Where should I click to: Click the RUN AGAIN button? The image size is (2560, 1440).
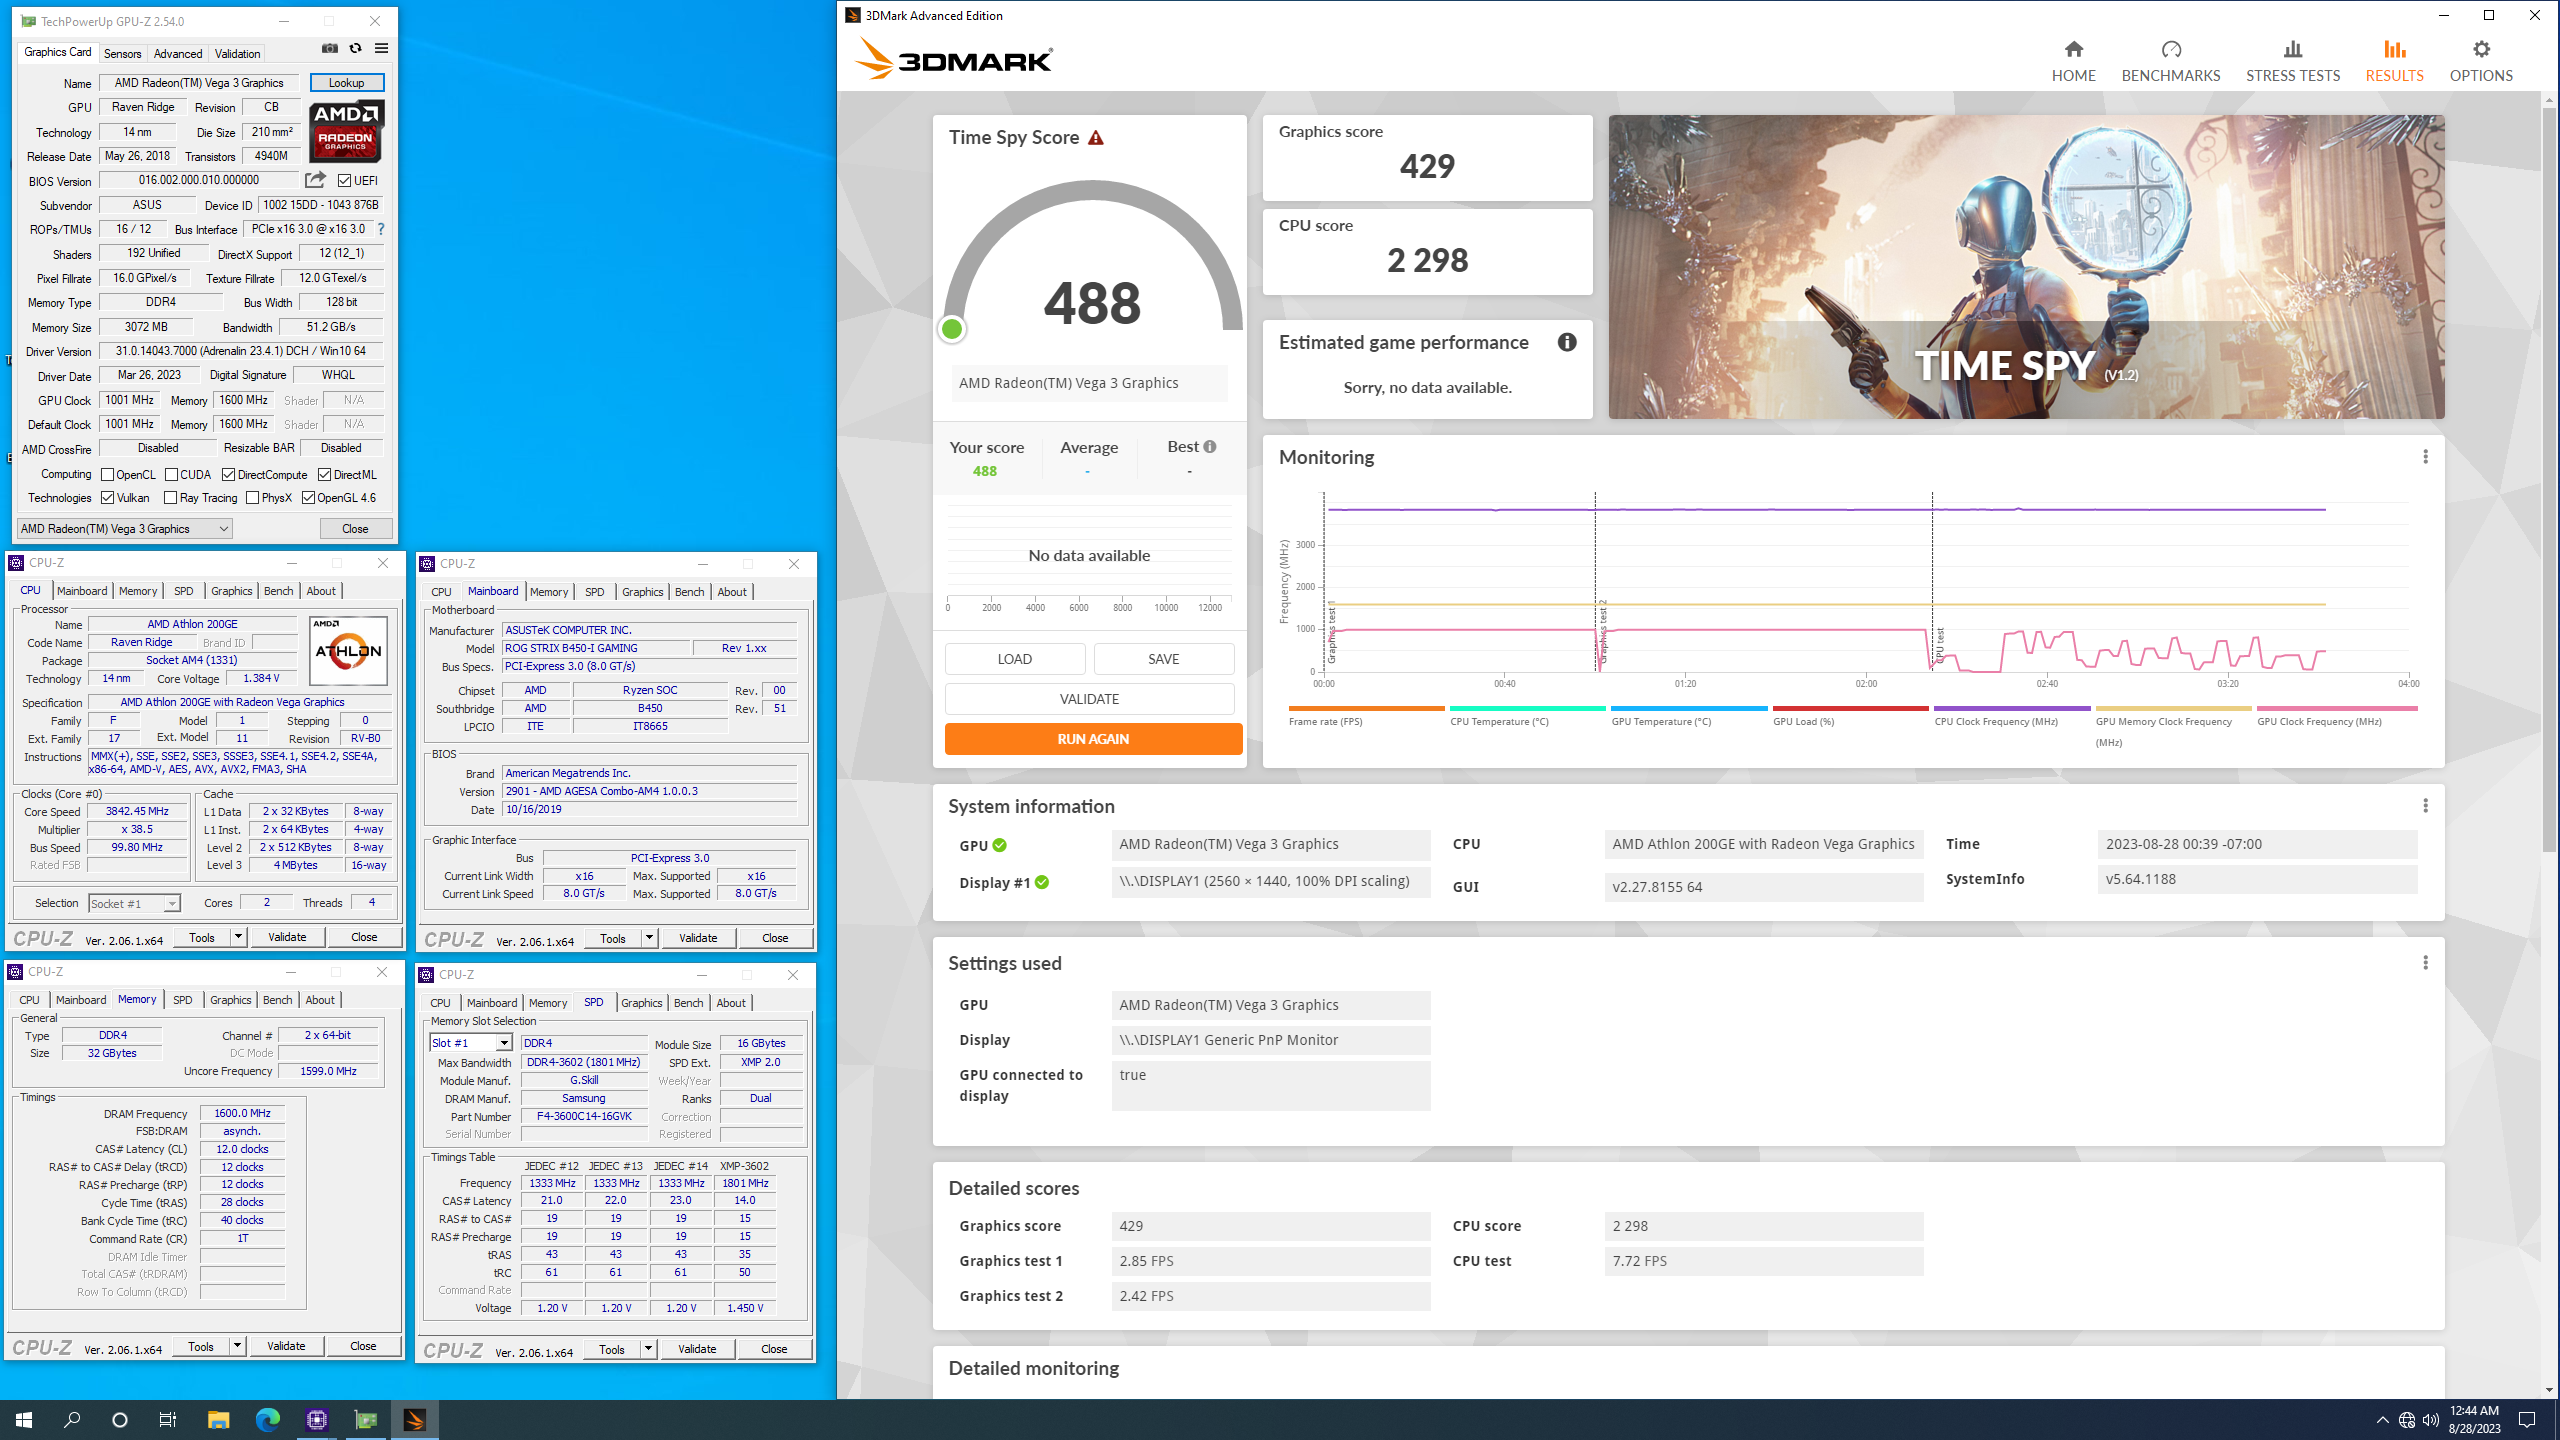point(1093,739)
